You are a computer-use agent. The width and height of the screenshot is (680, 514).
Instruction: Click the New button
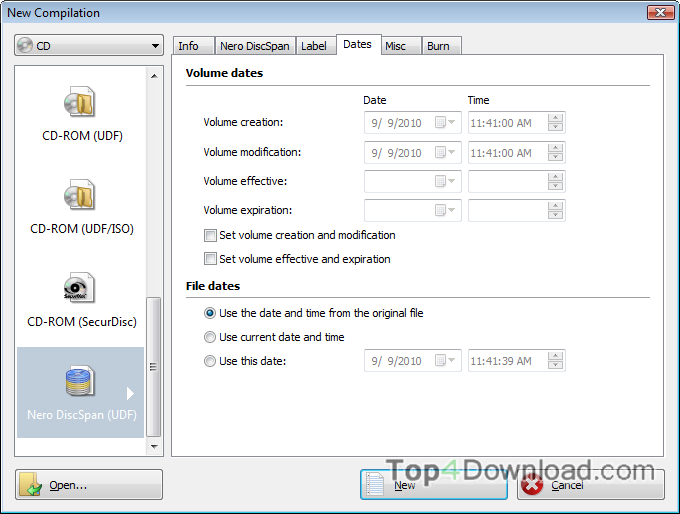tap(434, 485)
